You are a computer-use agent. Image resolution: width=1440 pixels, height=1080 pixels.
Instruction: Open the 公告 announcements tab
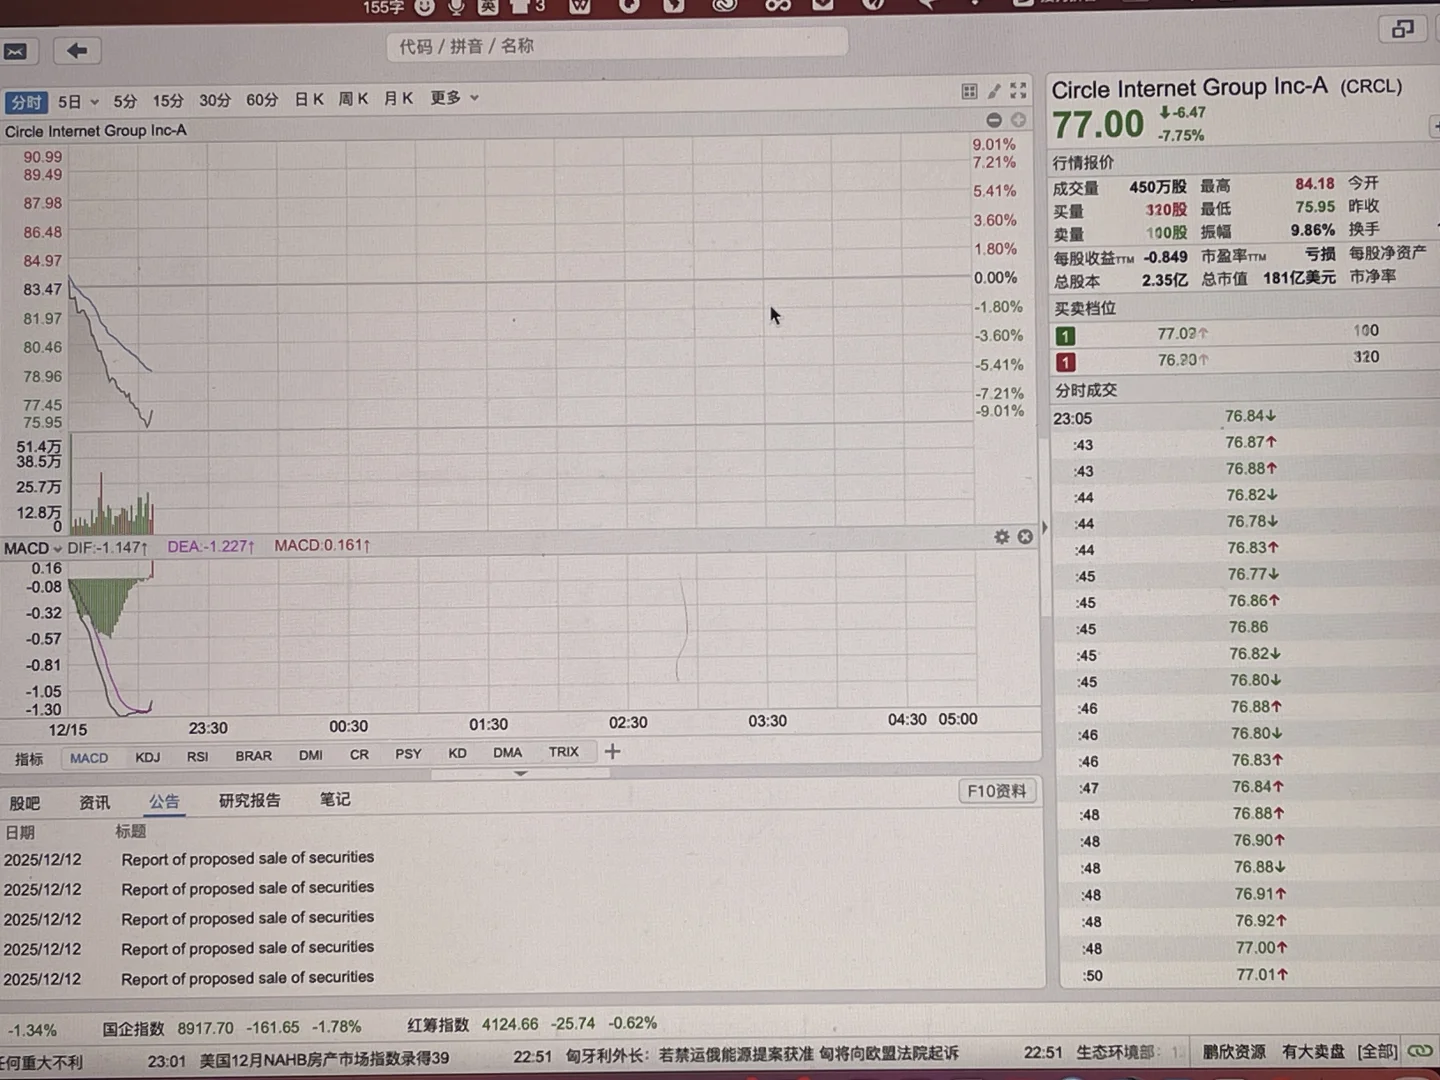coord(164,801)
